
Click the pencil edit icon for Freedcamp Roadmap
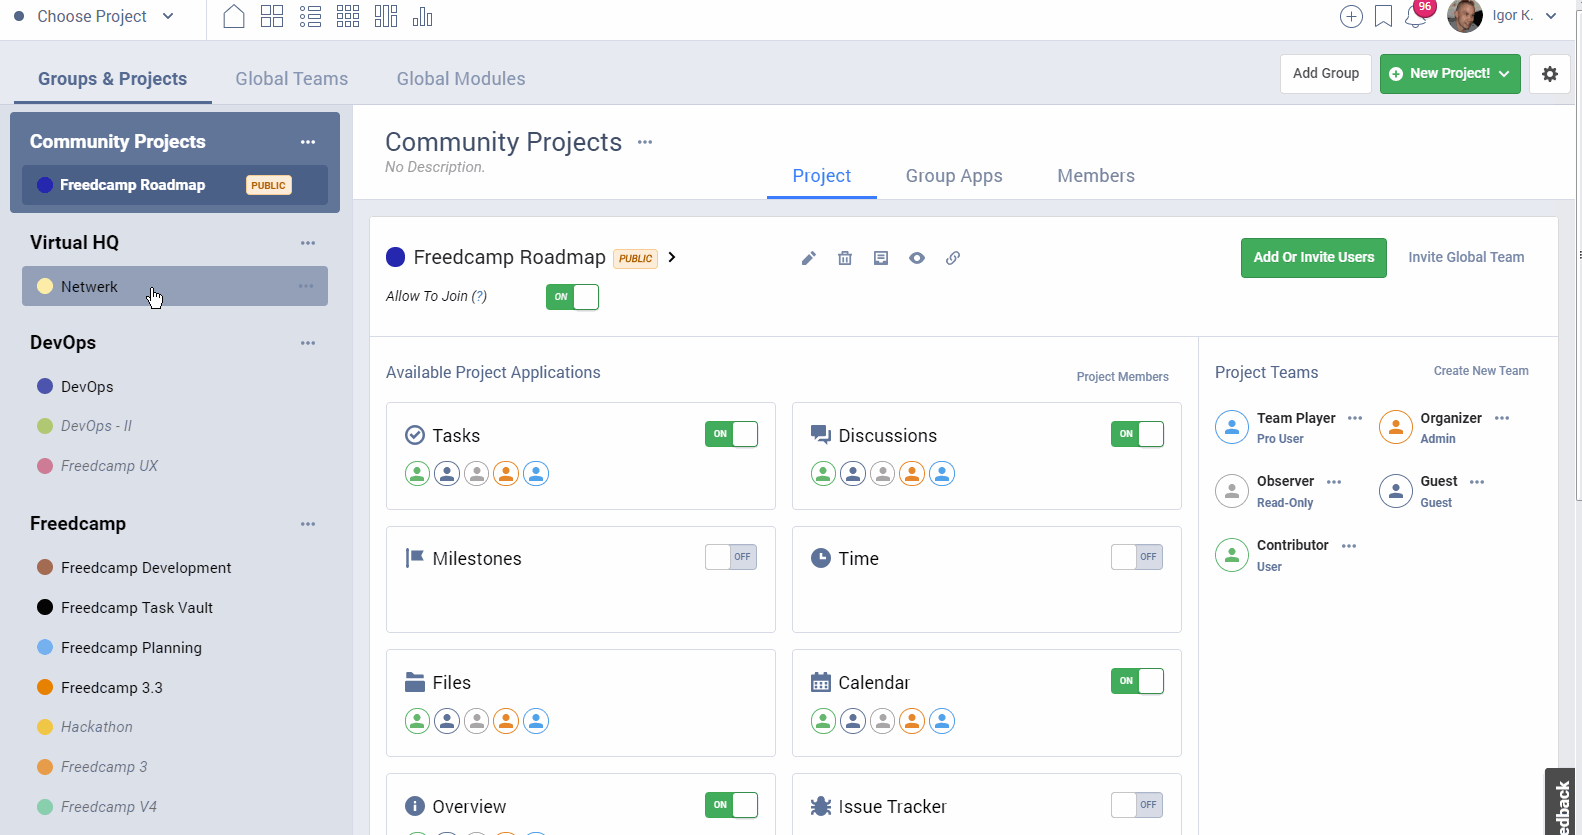click(x=809, y=258)
